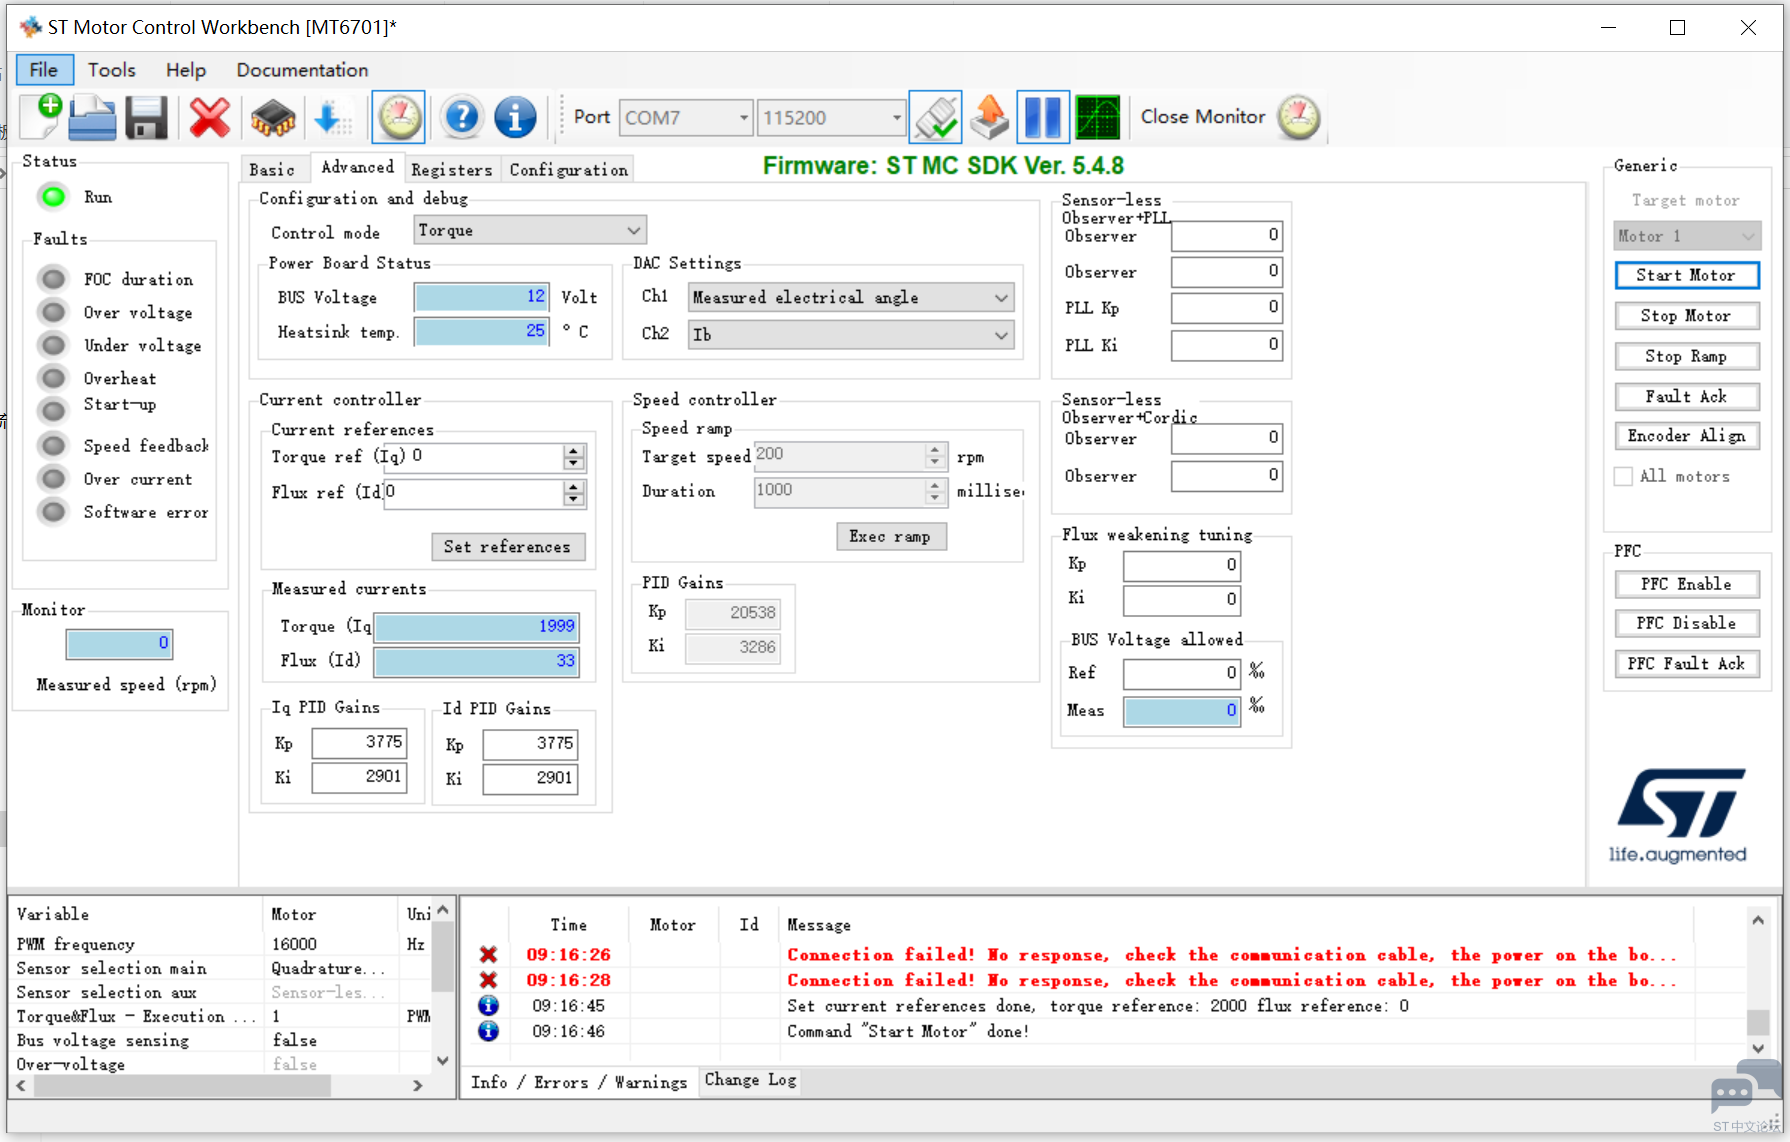The image size is (1790, 1142).
Task: Switch to the Registers tab
Action: point(451,169)
